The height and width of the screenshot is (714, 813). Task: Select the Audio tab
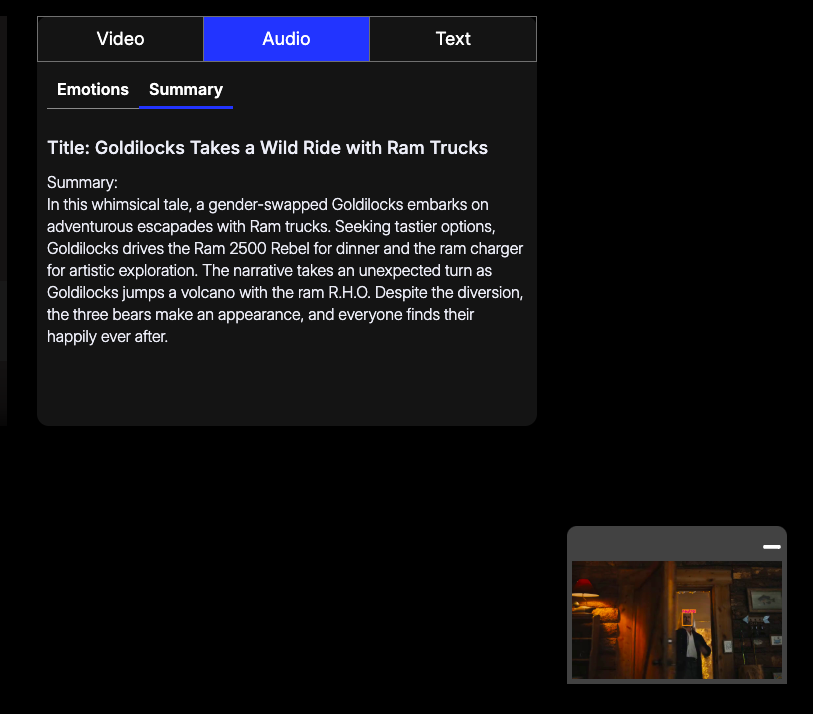pos(286,39)
